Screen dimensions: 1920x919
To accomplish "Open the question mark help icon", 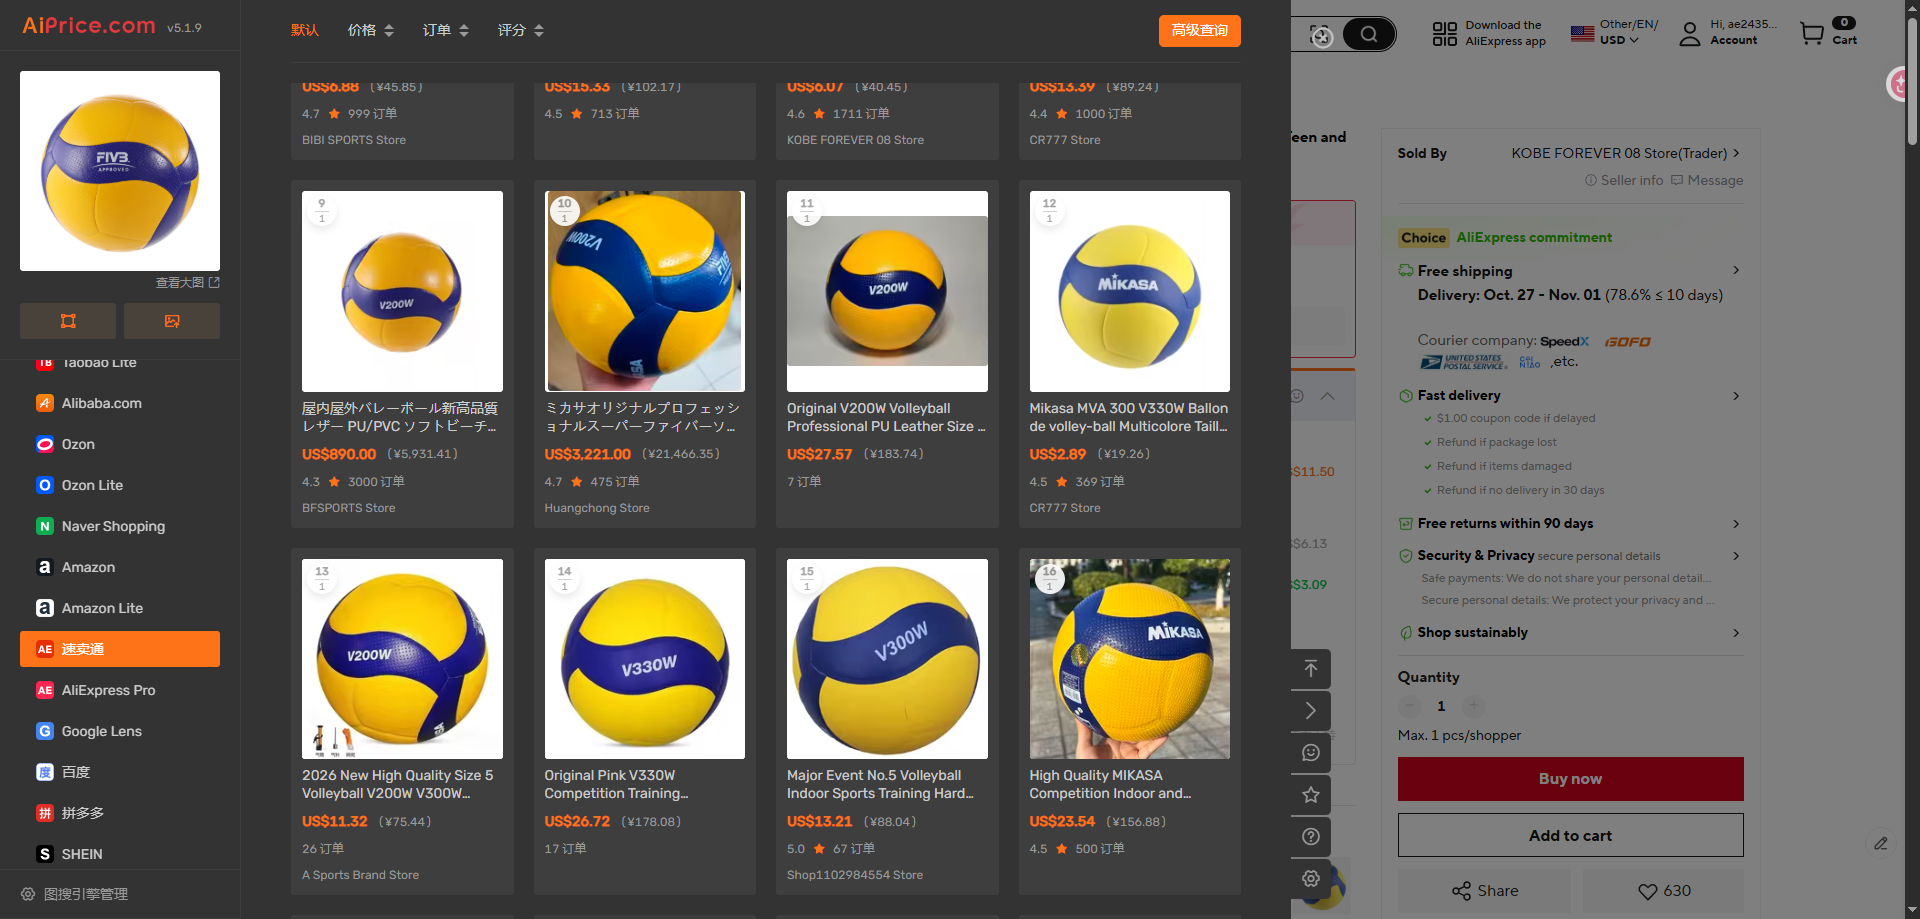I will 1310,837.
